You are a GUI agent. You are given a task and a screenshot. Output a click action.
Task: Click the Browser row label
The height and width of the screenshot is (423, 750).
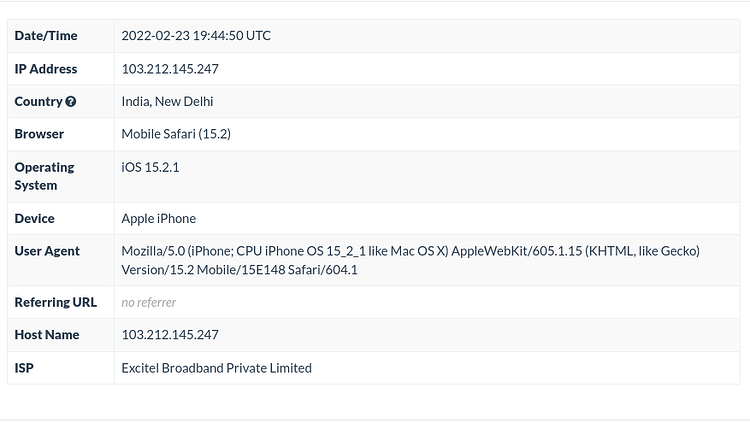tap(39, 134)
